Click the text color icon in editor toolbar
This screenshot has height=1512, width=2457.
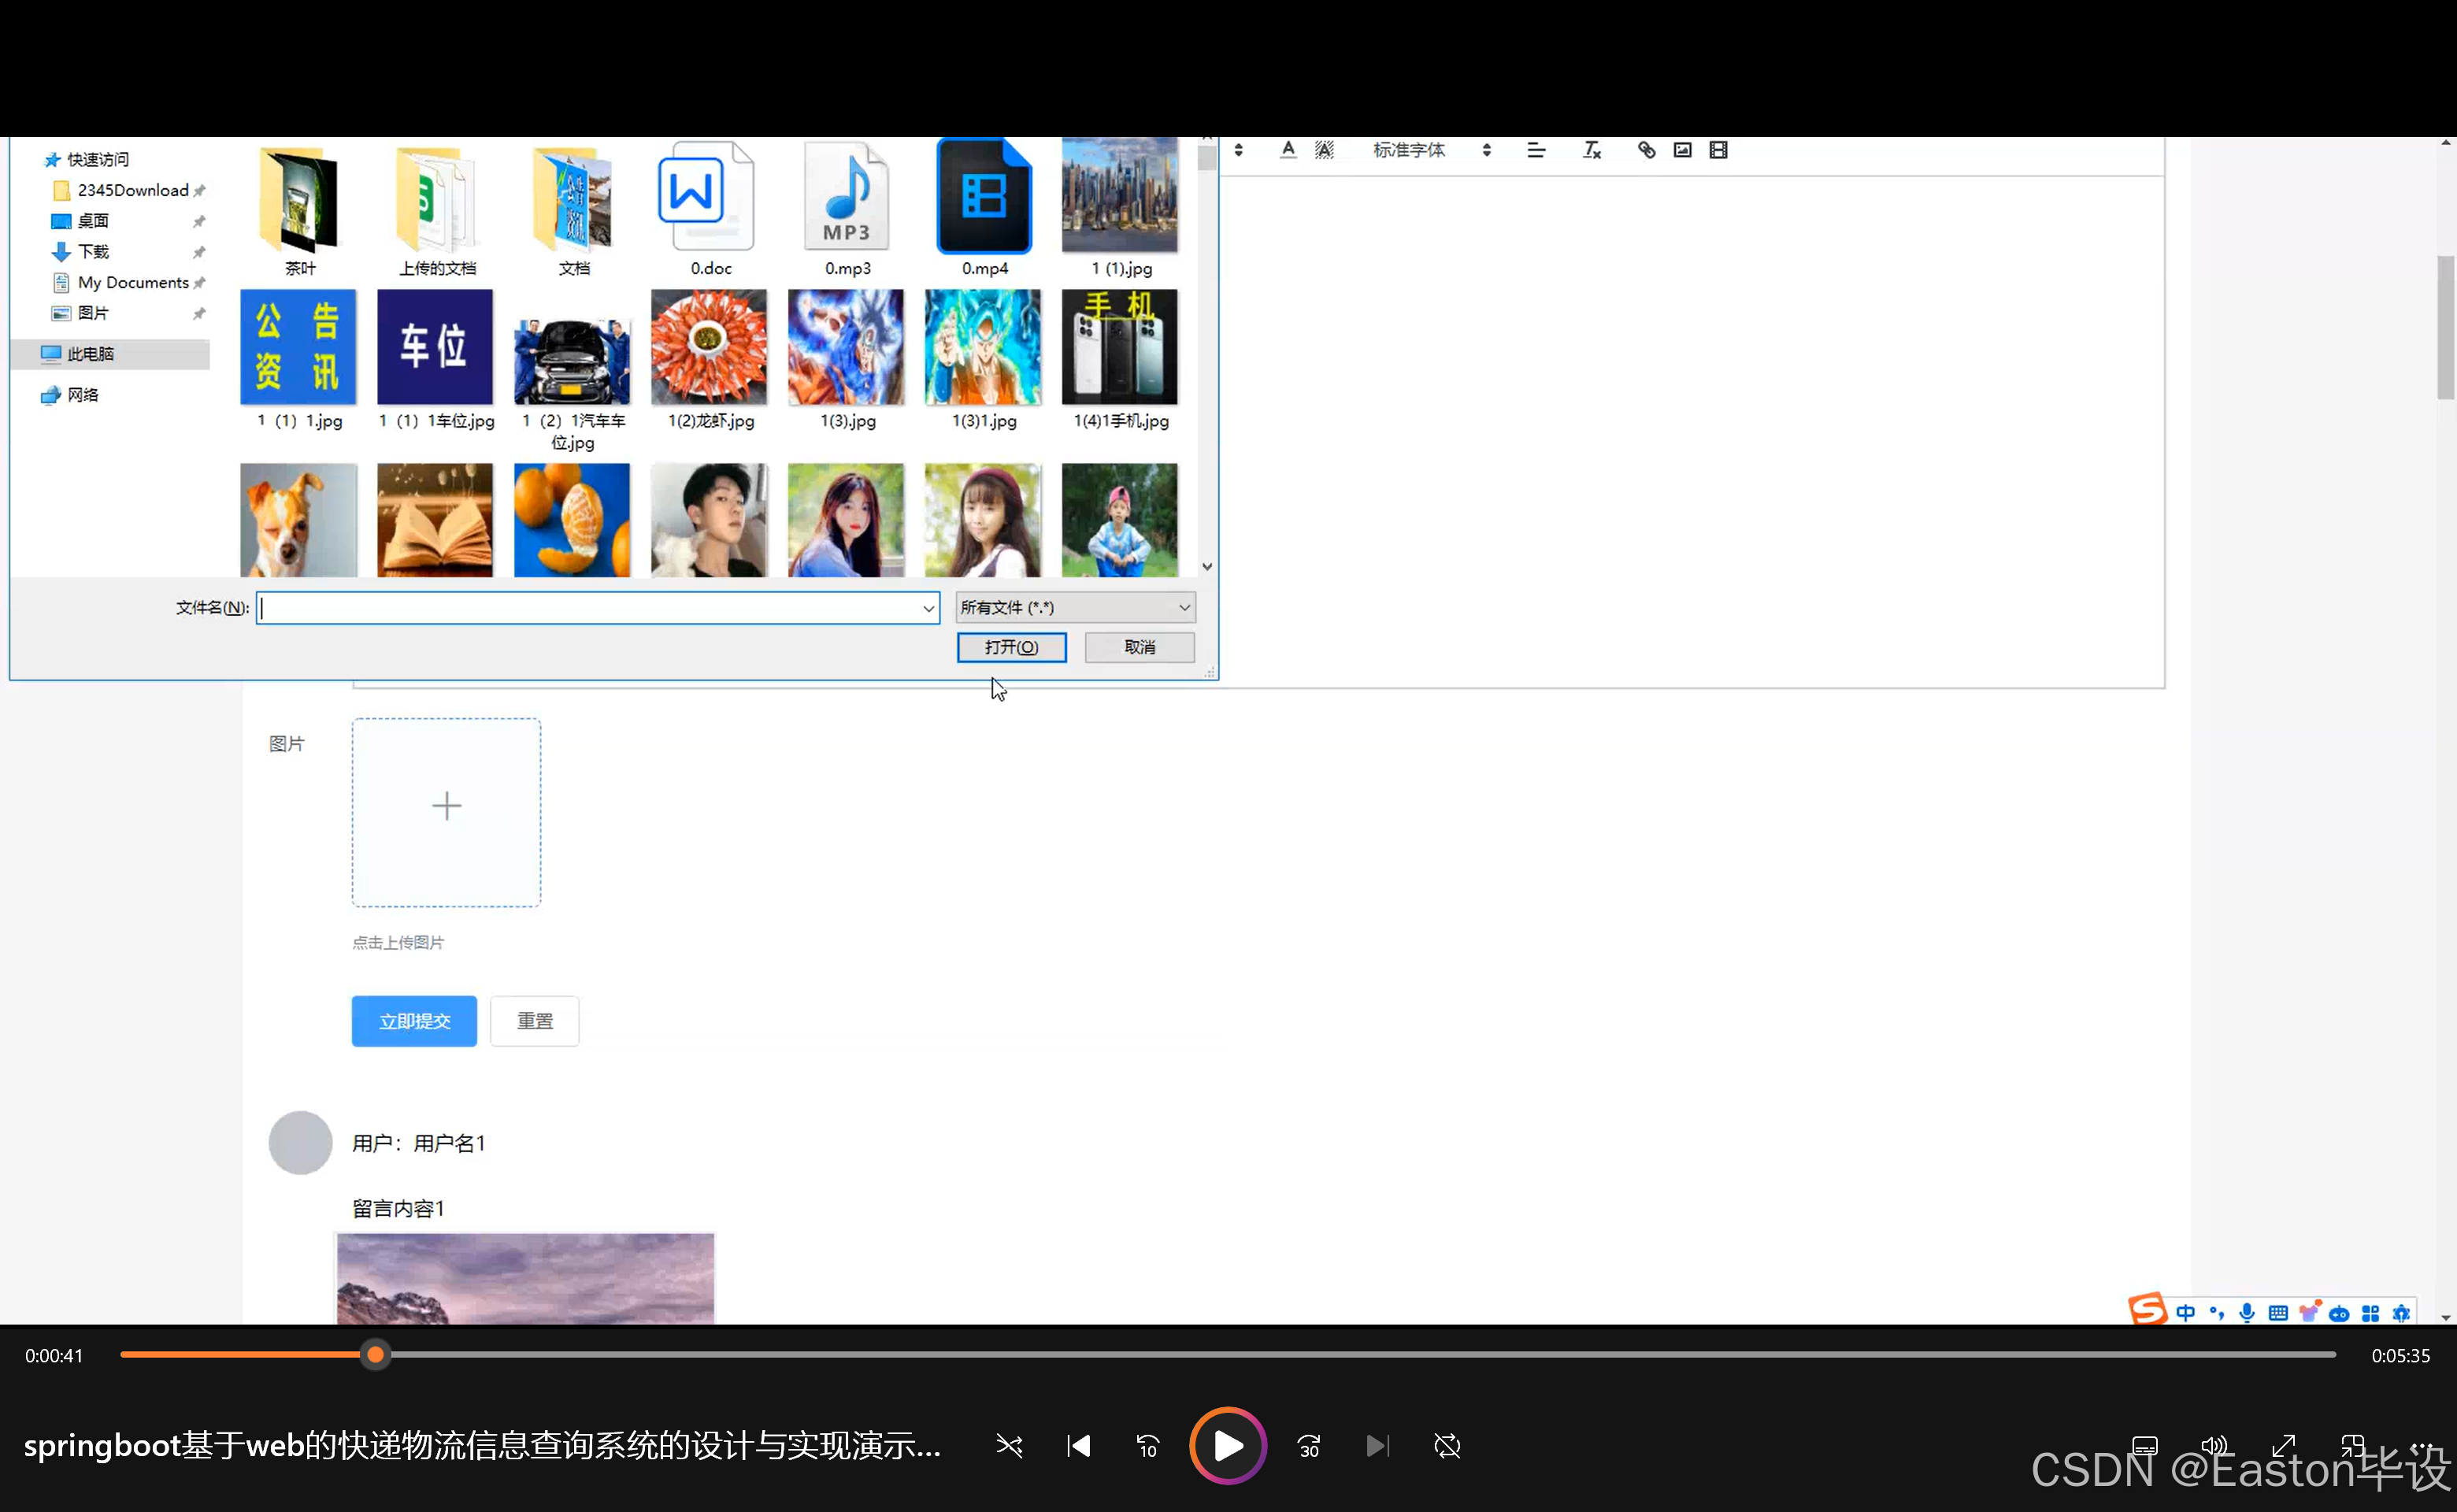coord(1288,150)
